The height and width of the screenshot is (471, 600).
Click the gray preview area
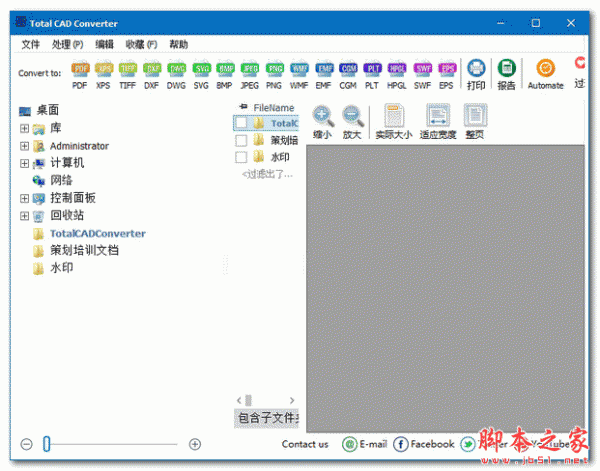(x=445, y=288)
